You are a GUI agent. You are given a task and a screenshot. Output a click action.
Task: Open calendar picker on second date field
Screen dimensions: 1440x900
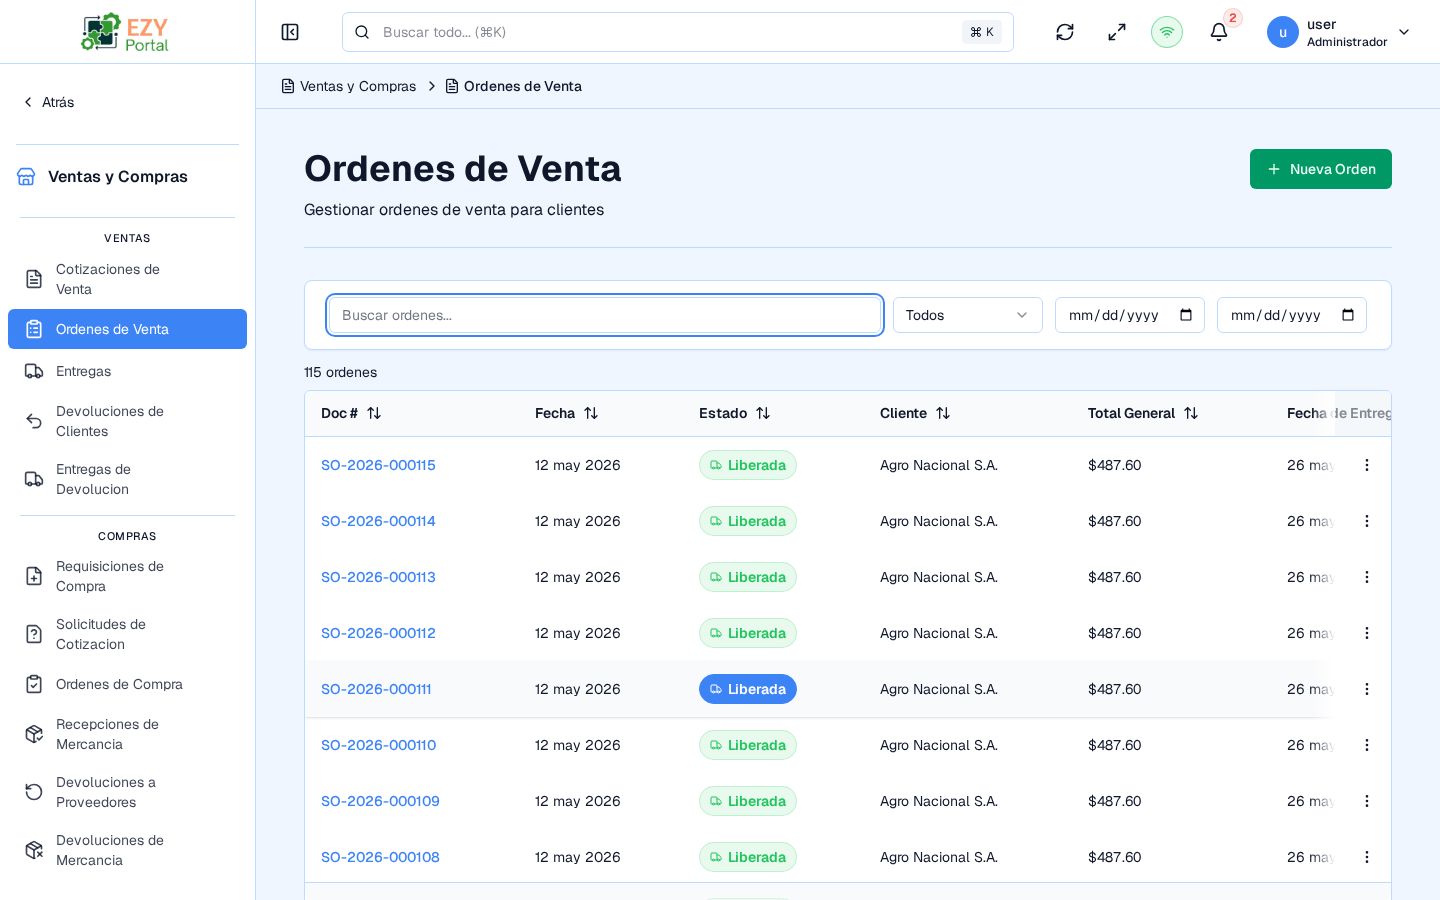pyautogui.click(x=1348, y=315)
